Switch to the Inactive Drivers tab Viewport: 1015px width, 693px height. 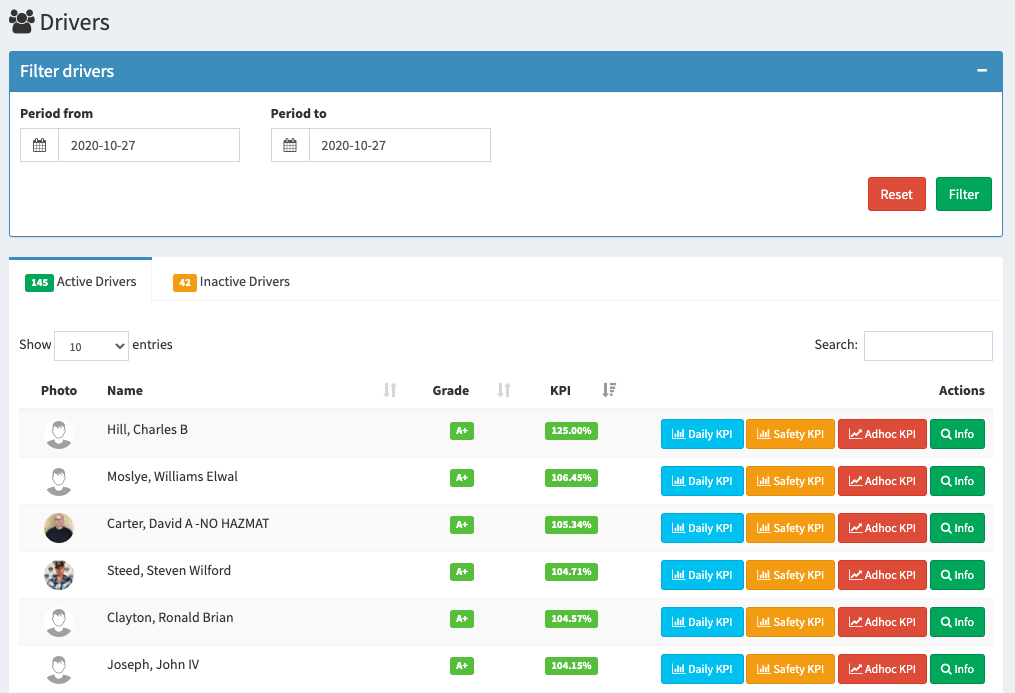click(231, 281)
